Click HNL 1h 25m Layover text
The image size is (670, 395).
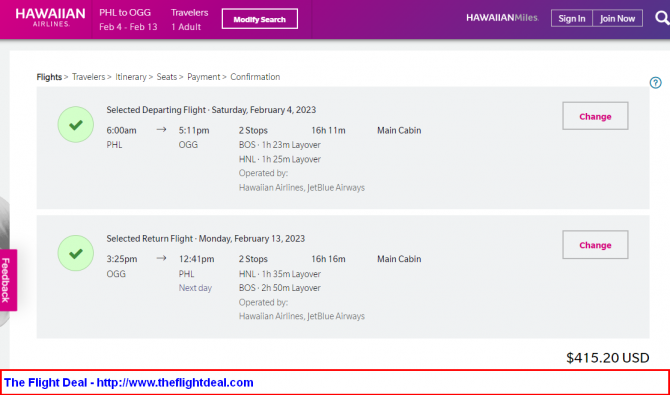pos(279,159)
